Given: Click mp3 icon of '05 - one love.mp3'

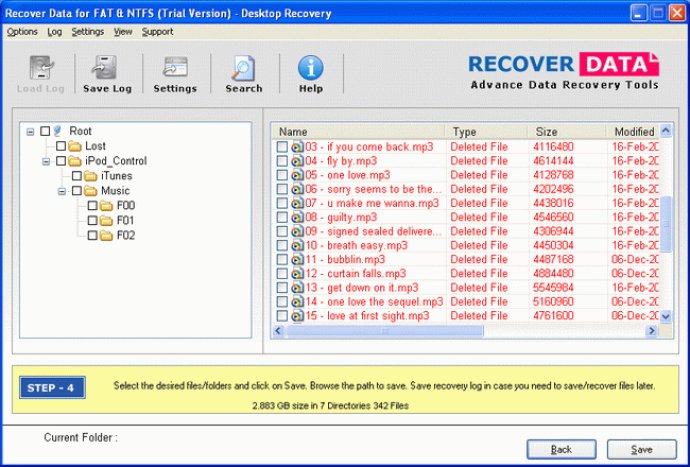Looking at the screenshot, I should tap(298, 175).
